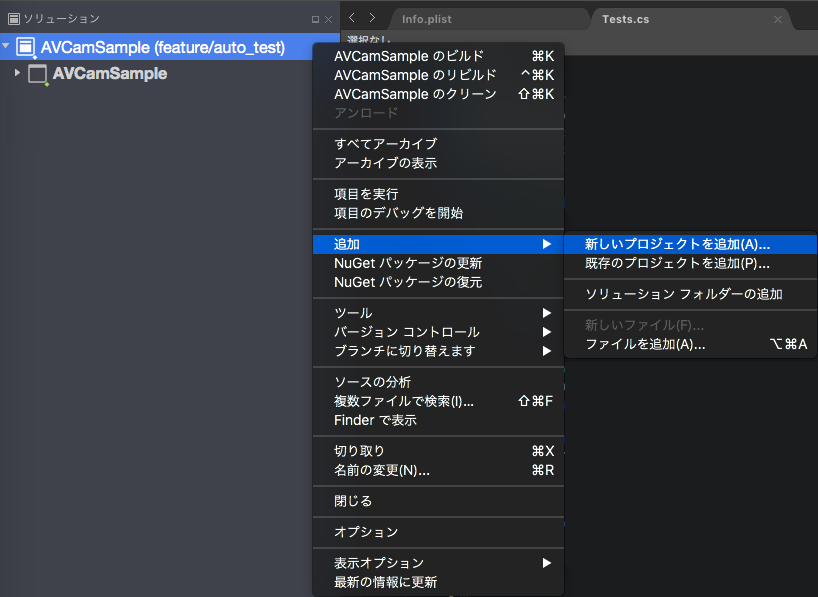Select NuGet パッケージの更新

tap(438, 263)
